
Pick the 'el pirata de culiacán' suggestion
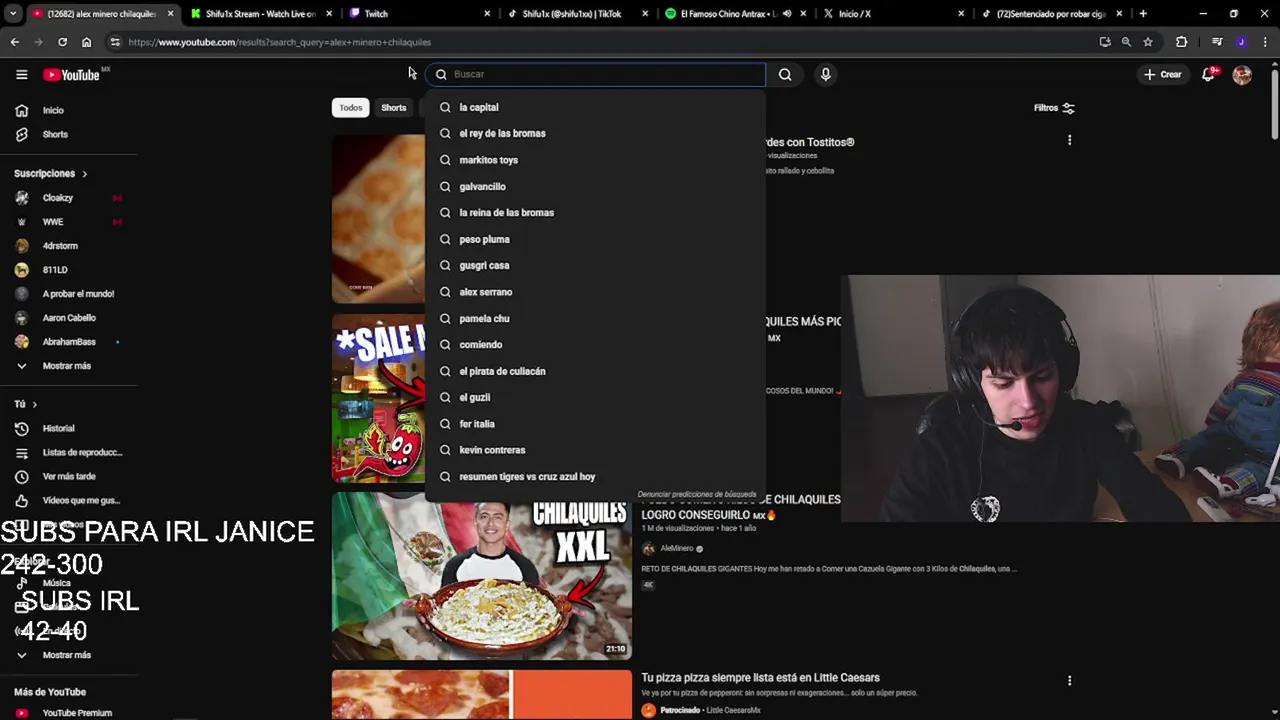coord(596,371)
